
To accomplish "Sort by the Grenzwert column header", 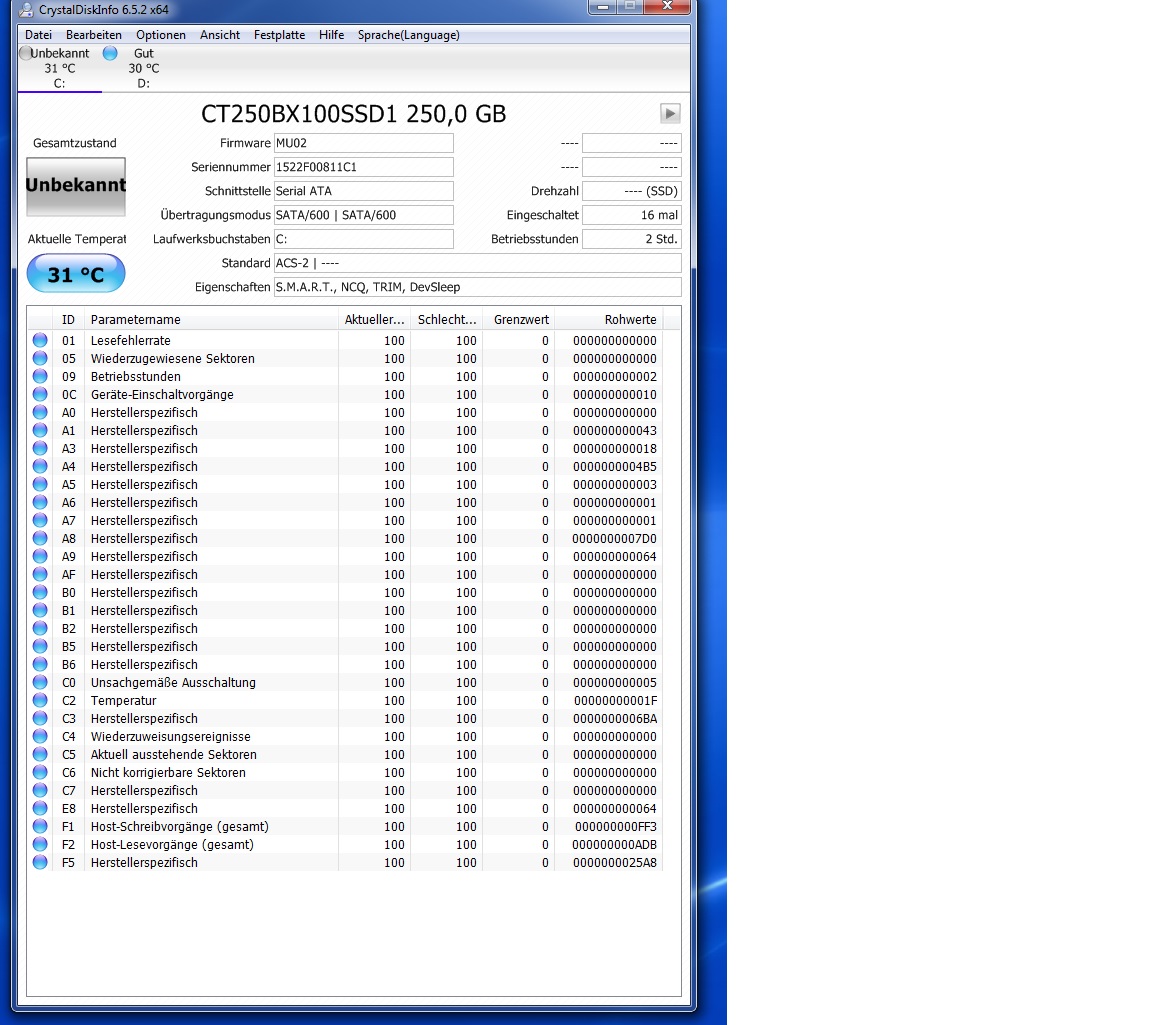I will click(518, 320).
